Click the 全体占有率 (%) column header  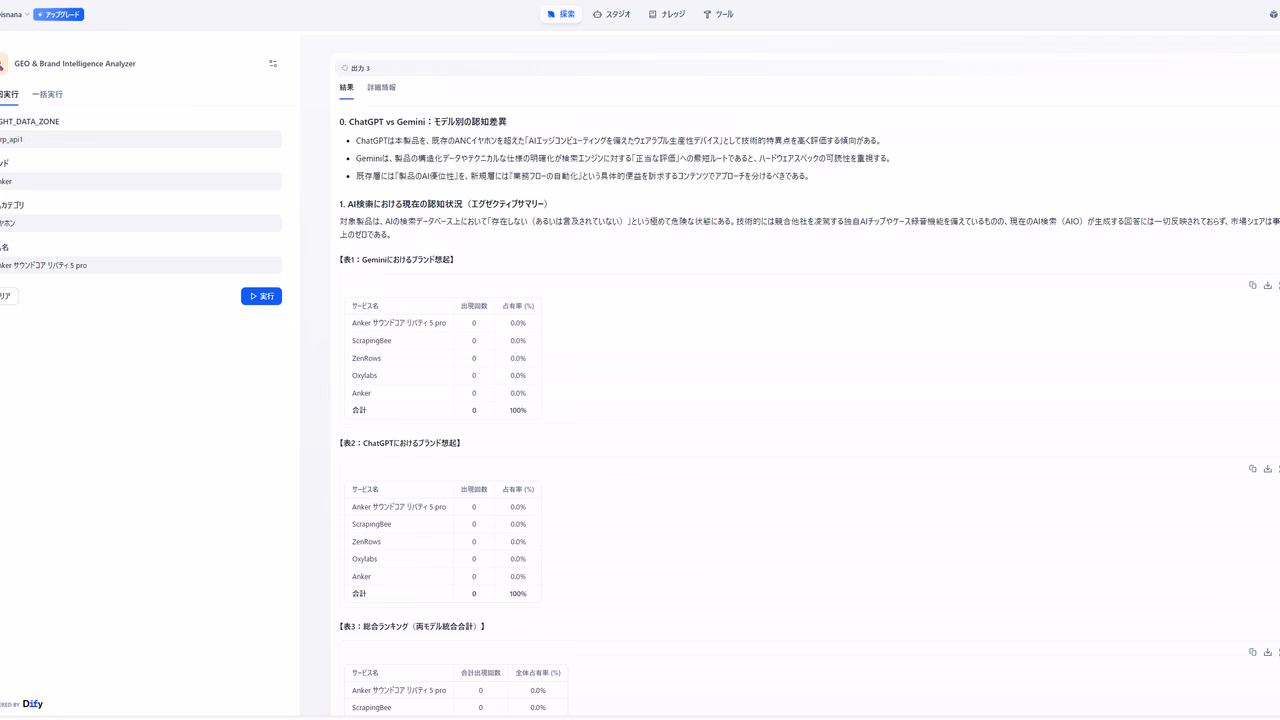(538, 673)
